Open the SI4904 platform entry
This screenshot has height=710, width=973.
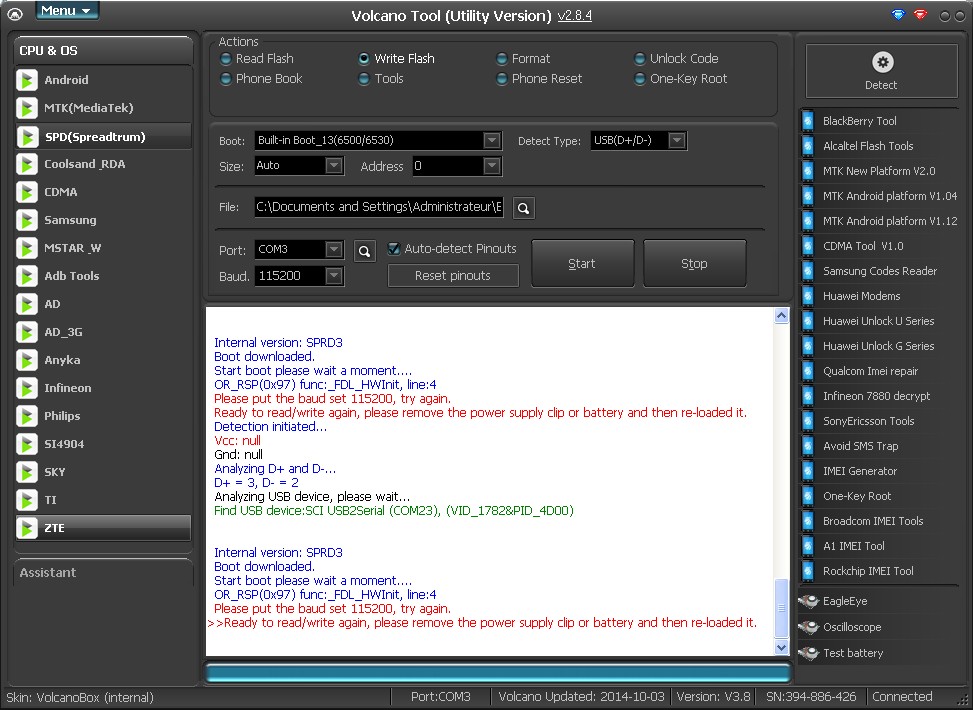(x=103, y=444)
